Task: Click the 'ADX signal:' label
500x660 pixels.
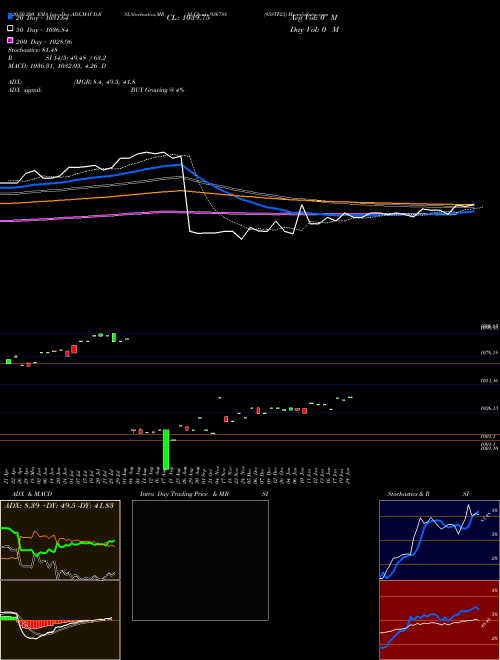Action: pyautogui.click(x=25, y=90)
